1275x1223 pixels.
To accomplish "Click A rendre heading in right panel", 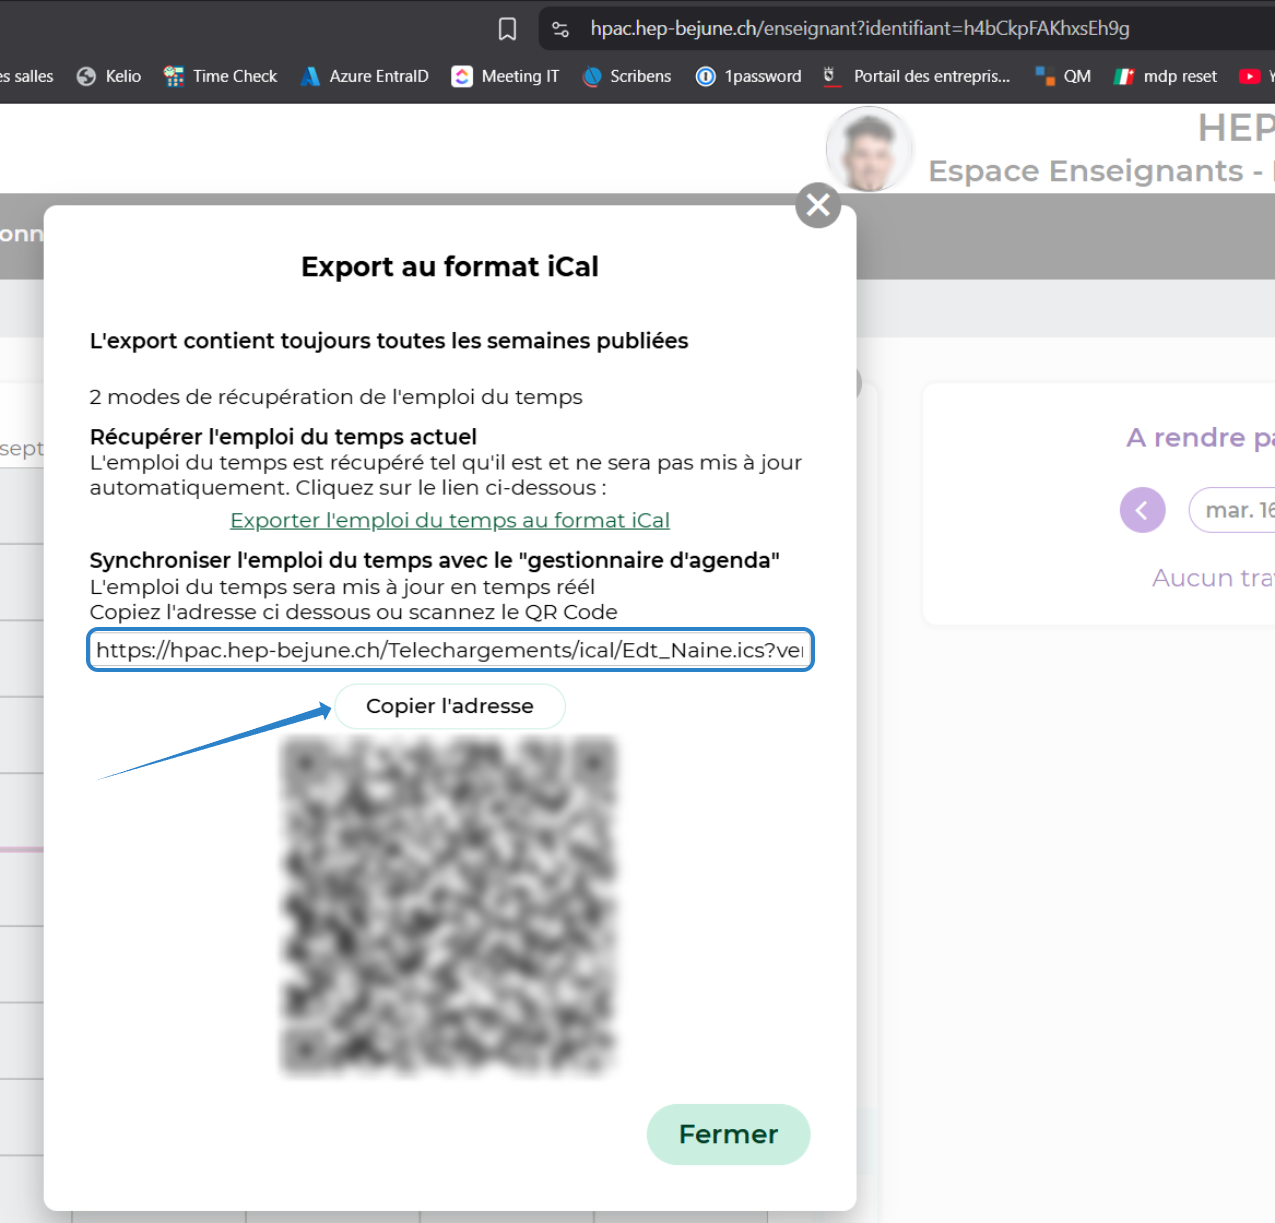I will coord(1200,438).
